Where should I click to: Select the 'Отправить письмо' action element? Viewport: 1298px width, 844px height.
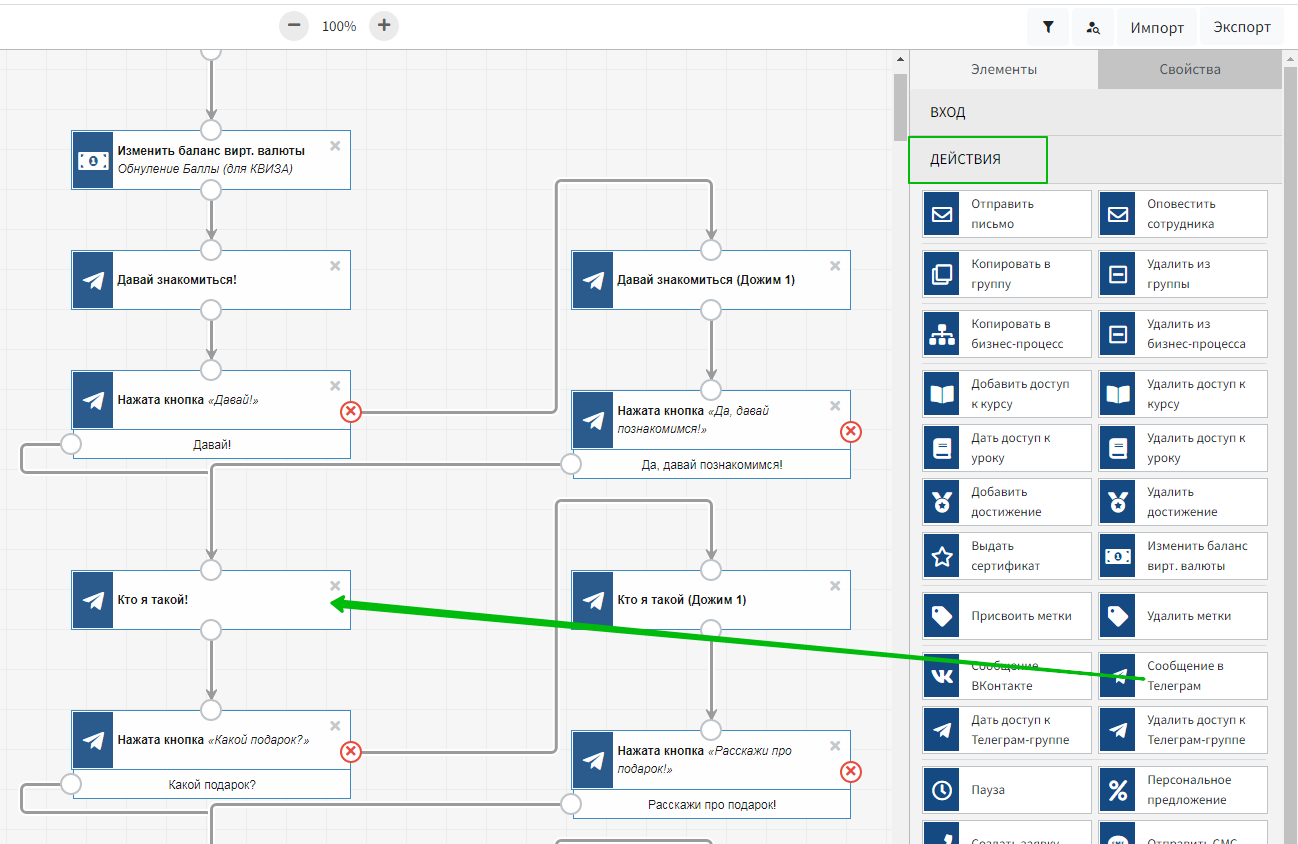coord(1006,214)
